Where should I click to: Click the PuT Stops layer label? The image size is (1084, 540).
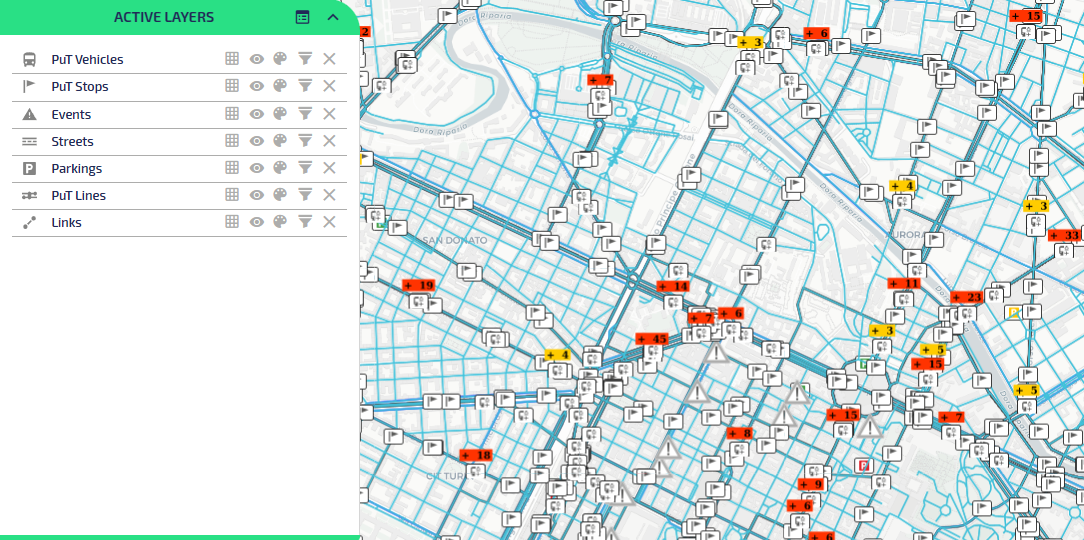point(80,87)
